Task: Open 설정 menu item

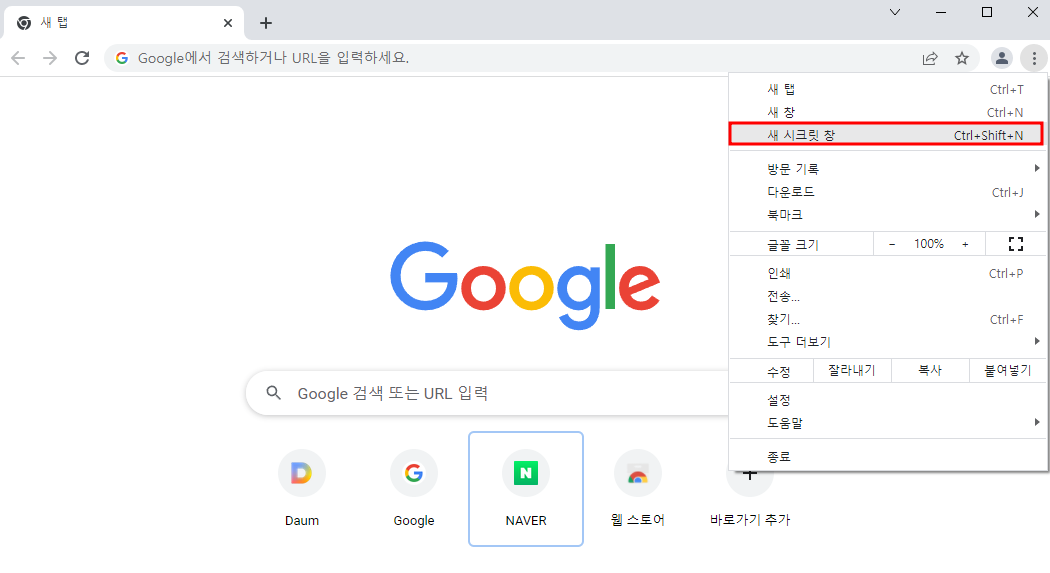Action: coord(888,400)
